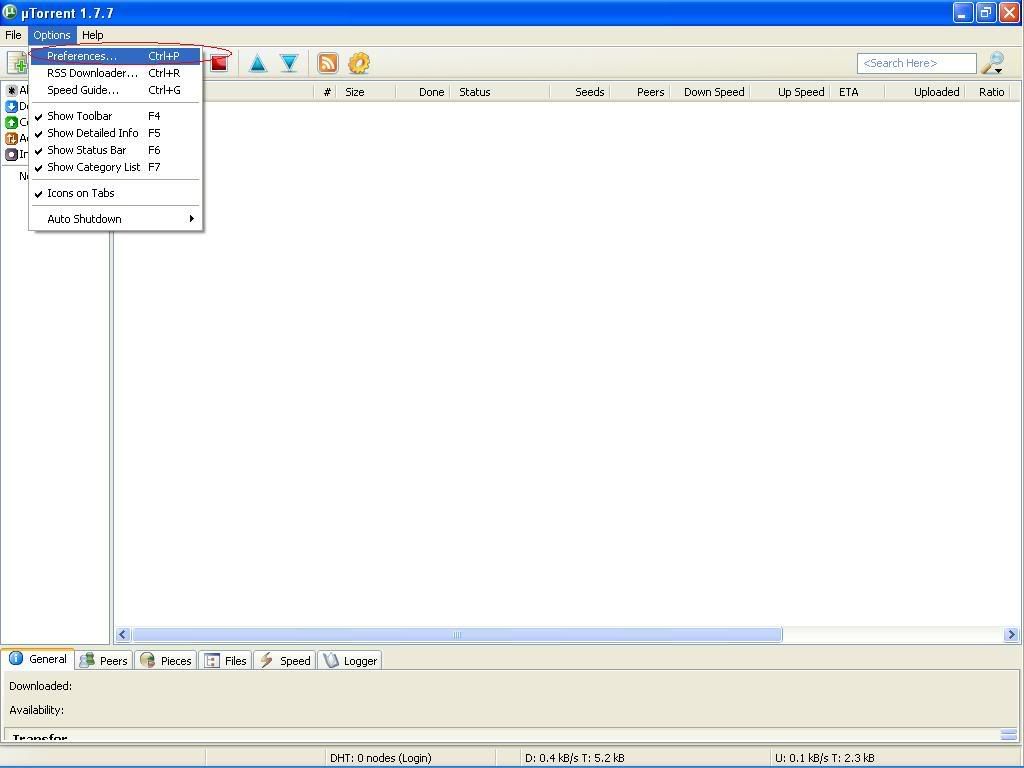Viewport: 1024px width, 768px height.
Task: Move torrent up the queue with arrow icon
Action: click(258, 63)
